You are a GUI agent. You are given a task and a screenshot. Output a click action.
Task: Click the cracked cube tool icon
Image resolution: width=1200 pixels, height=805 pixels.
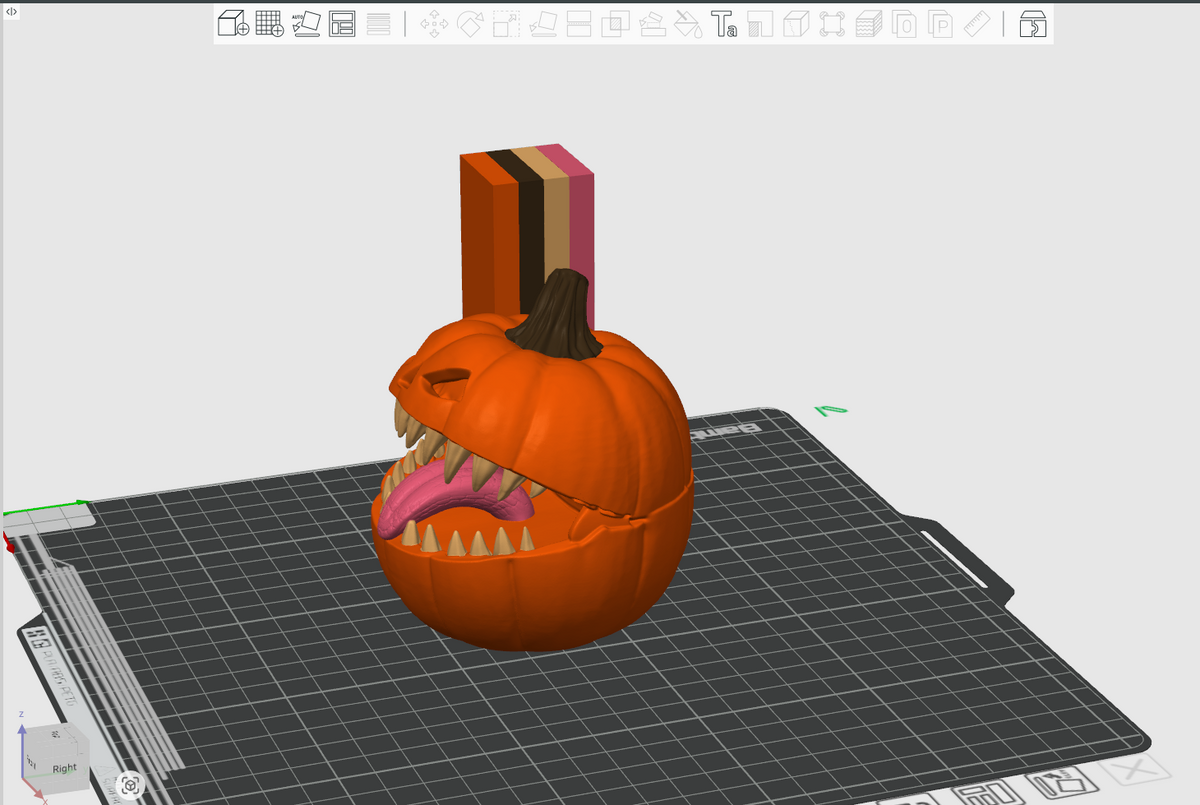[796, 24]
